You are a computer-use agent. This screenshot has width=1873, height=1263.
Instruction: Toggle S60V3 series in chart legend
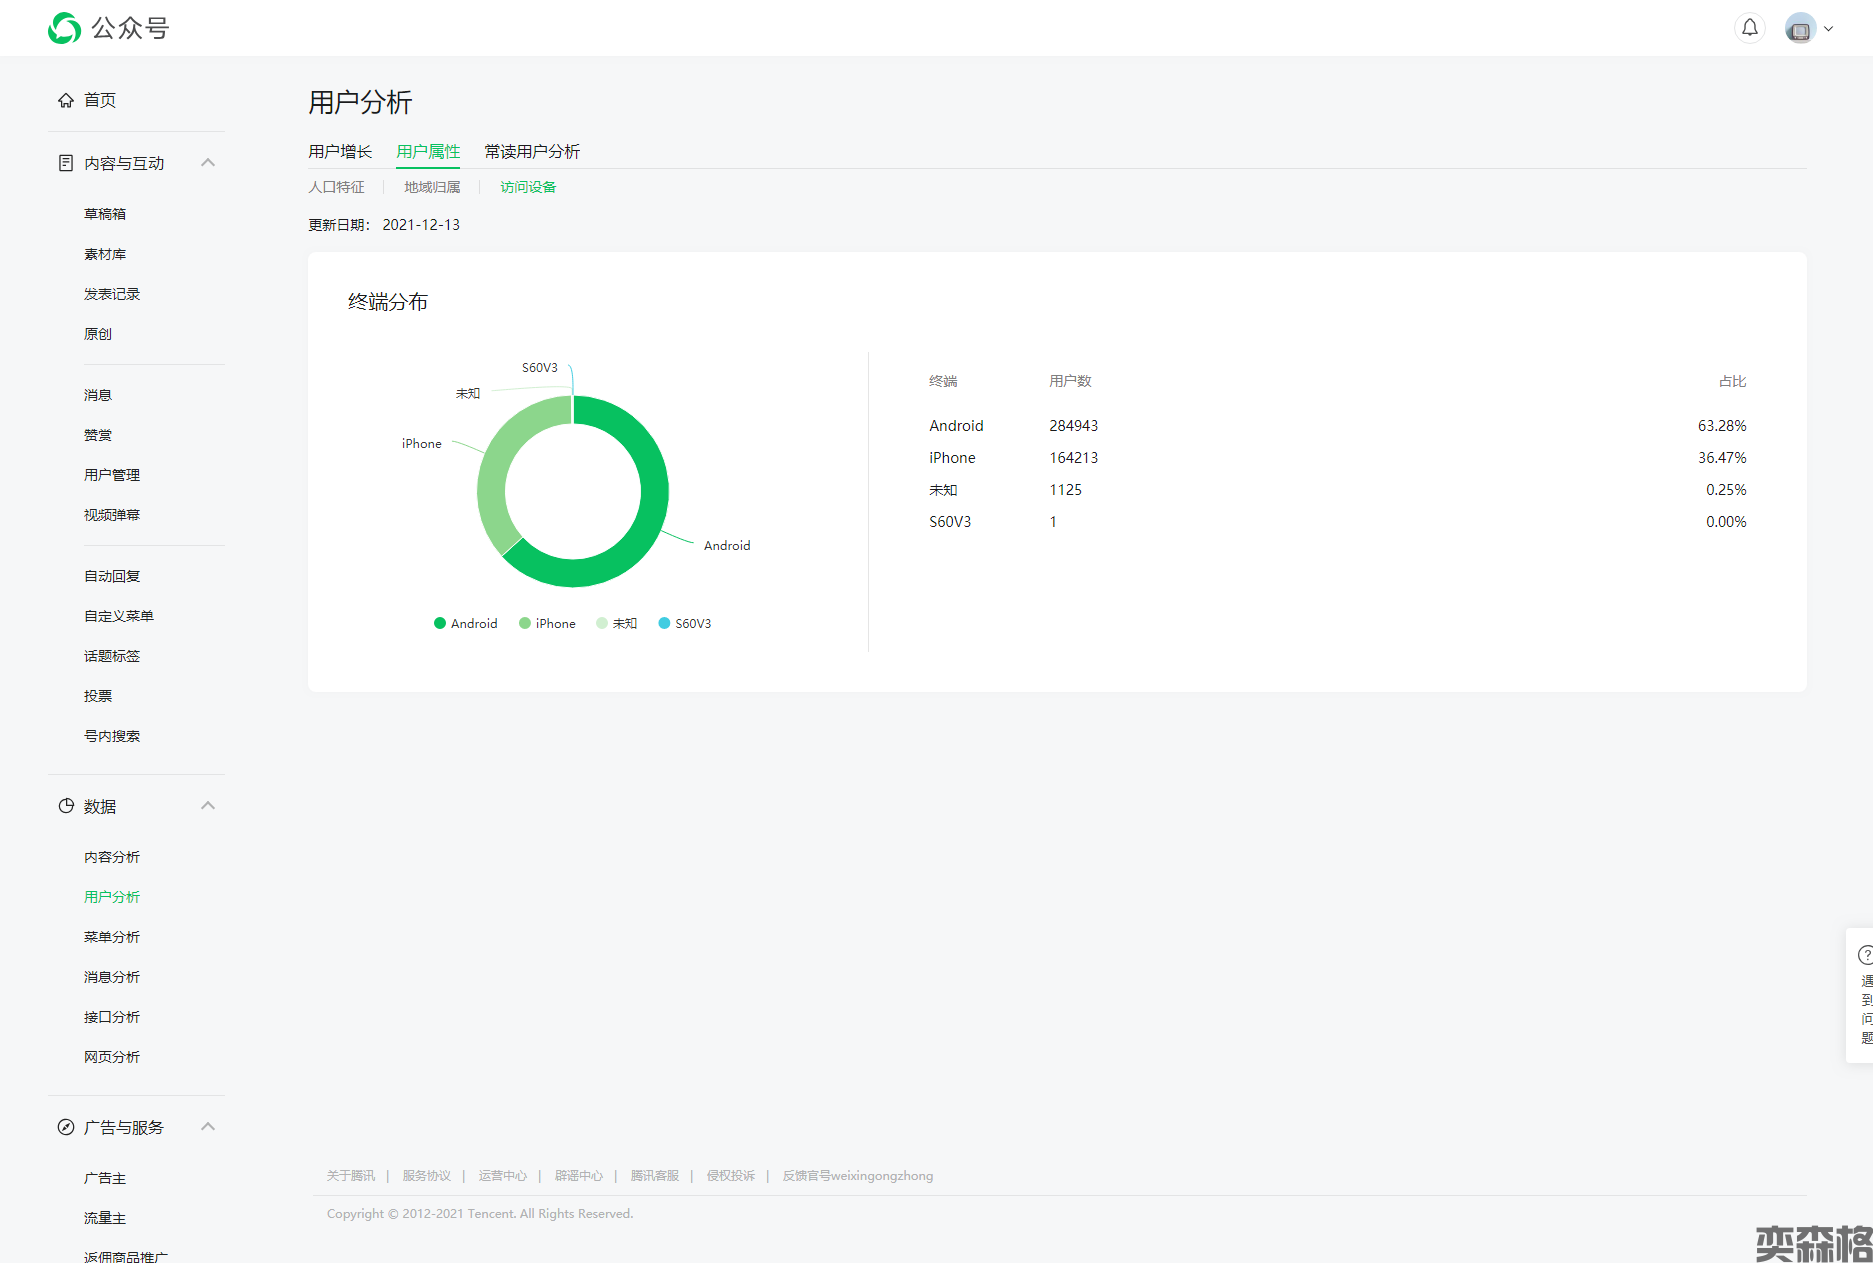(685, 623)
